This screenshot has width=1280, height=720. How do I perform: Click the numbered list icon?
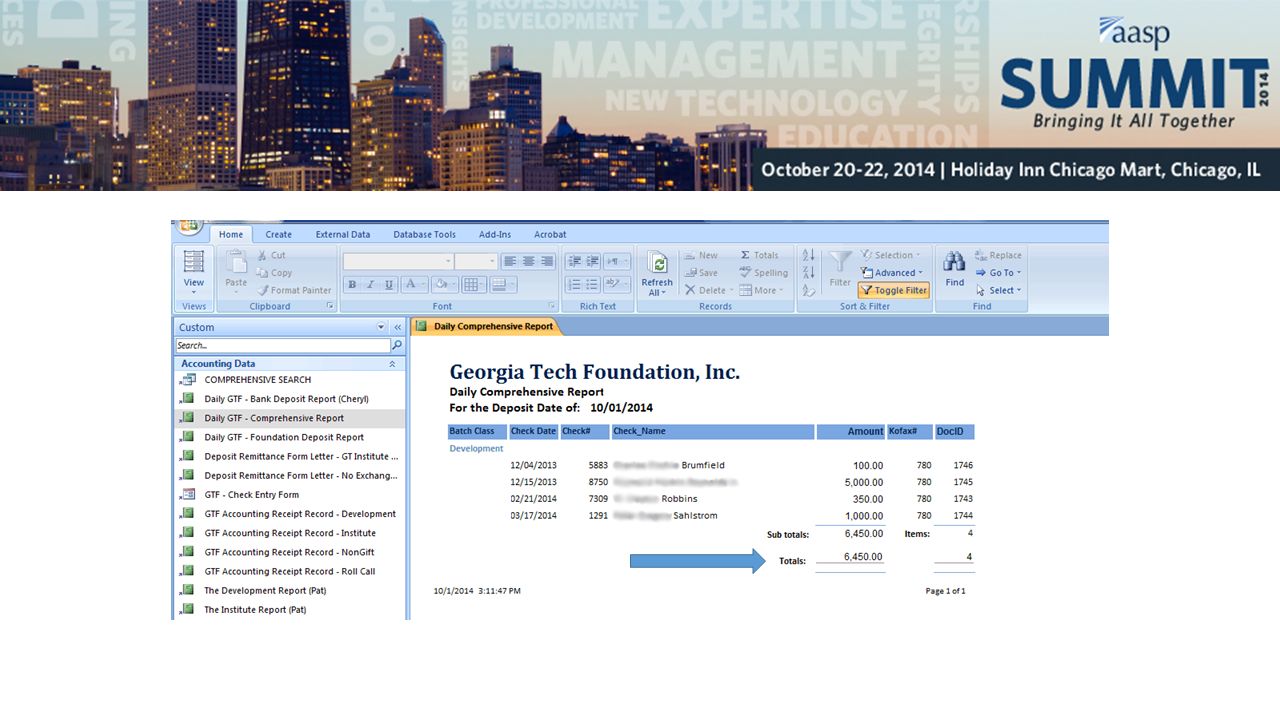[575, 285]
